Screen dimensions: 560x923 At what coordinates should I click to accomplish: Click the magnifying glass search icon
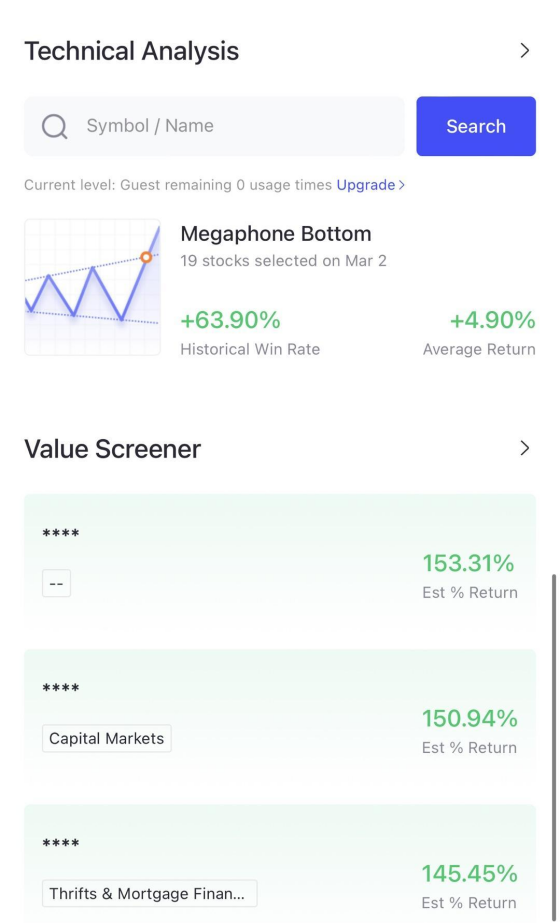click(54, 126)
